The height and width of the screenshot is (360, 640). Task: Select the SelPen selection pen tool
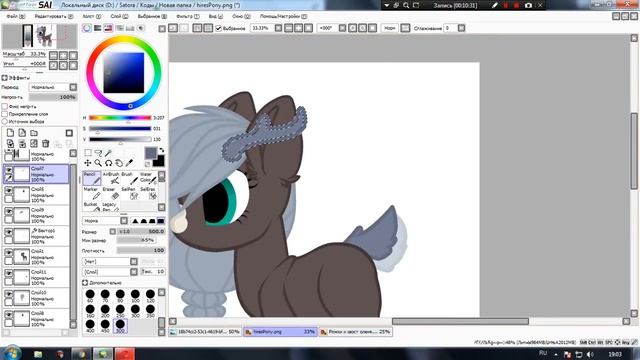[x=129, y=193]
